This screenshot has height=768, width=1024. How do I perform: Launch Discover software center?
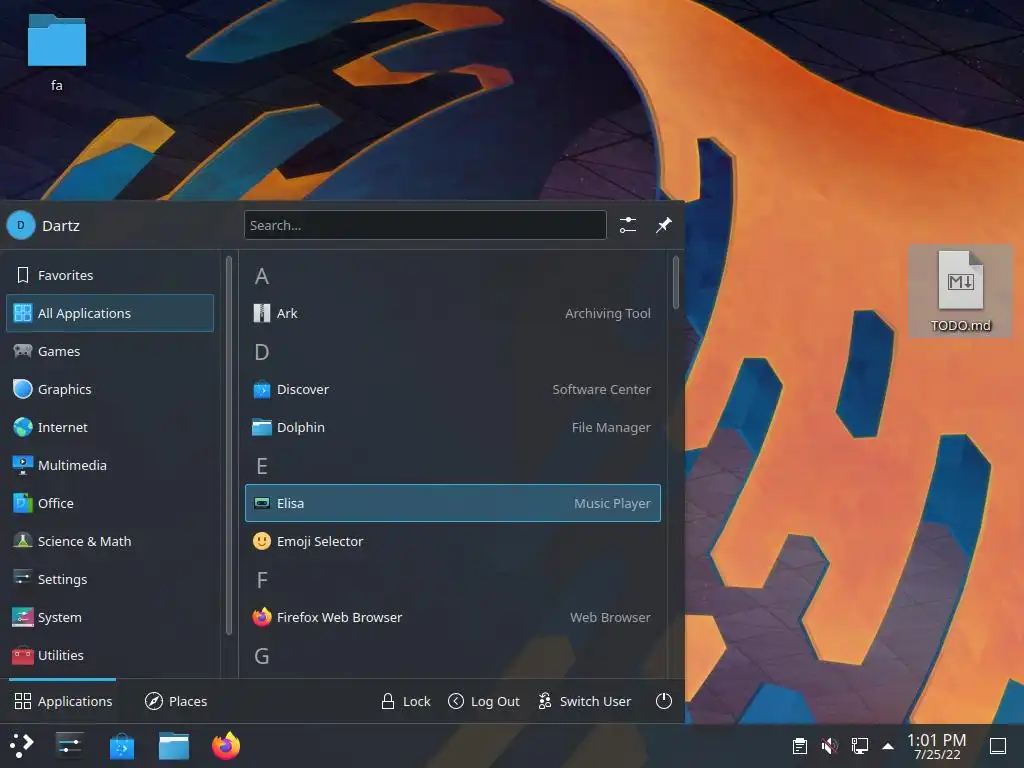[x=453, y=389]
